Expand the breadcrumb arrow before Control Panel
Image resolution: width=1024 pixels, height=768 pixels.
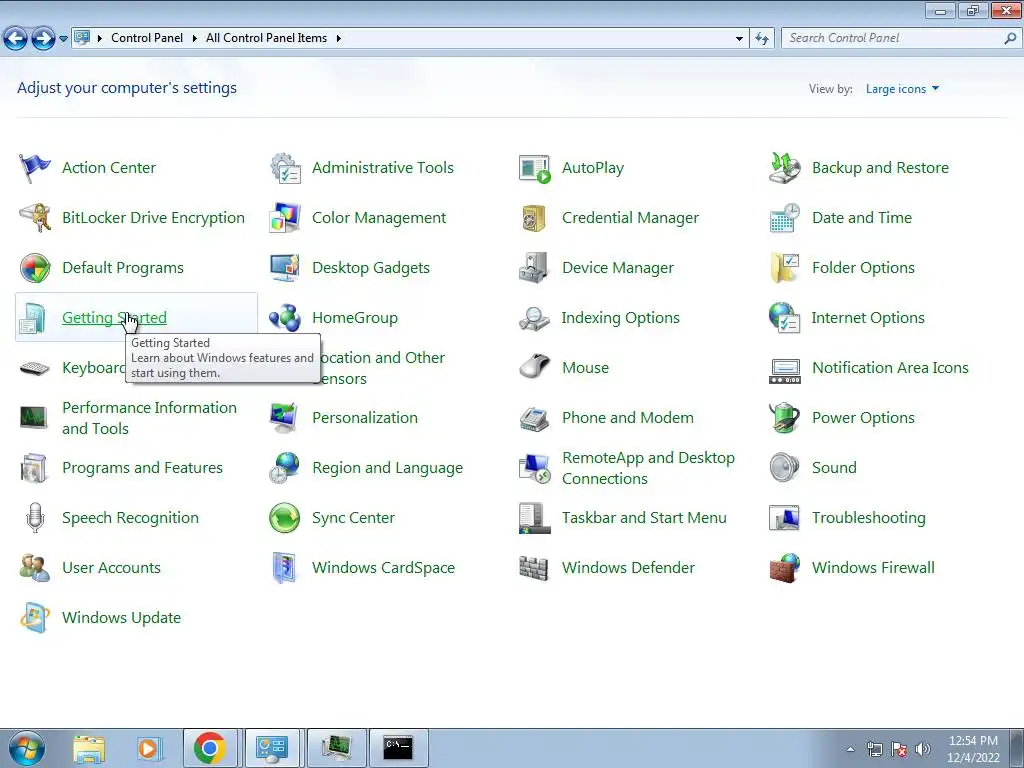(100, 39)
